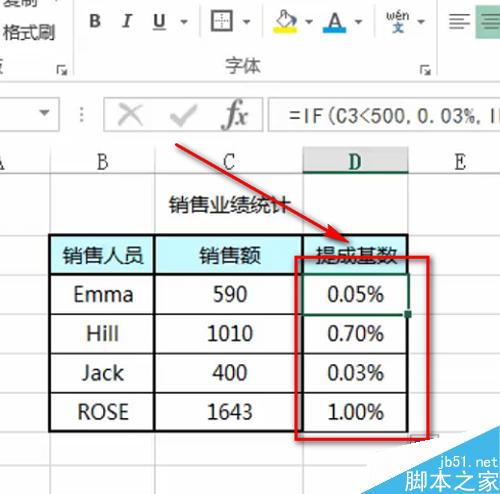Image resolution: width=500 pixels, height=494 pixels.
Task: Select column D header
Action: point(355,161)
